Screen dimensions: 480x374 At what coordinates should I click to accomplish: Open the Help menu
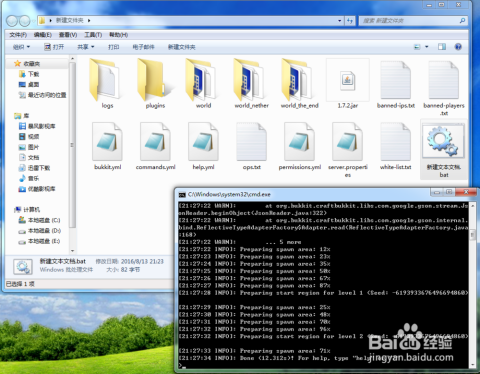pyautogui.click(x=118, y=35)
